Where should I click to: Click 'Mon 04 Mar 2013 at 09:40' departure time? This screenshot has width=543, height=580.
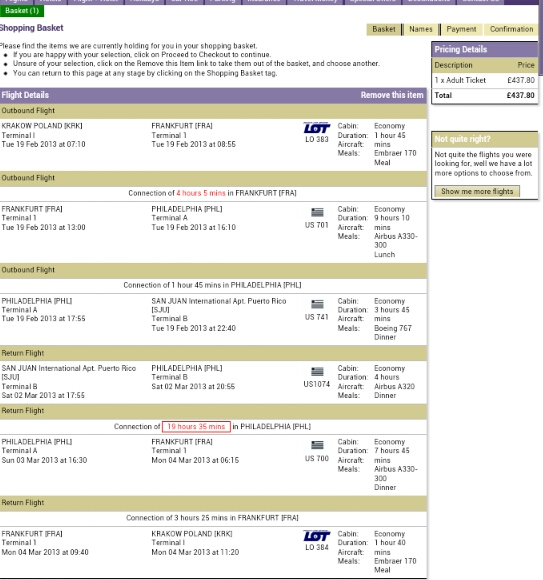[x=45, y=552]
